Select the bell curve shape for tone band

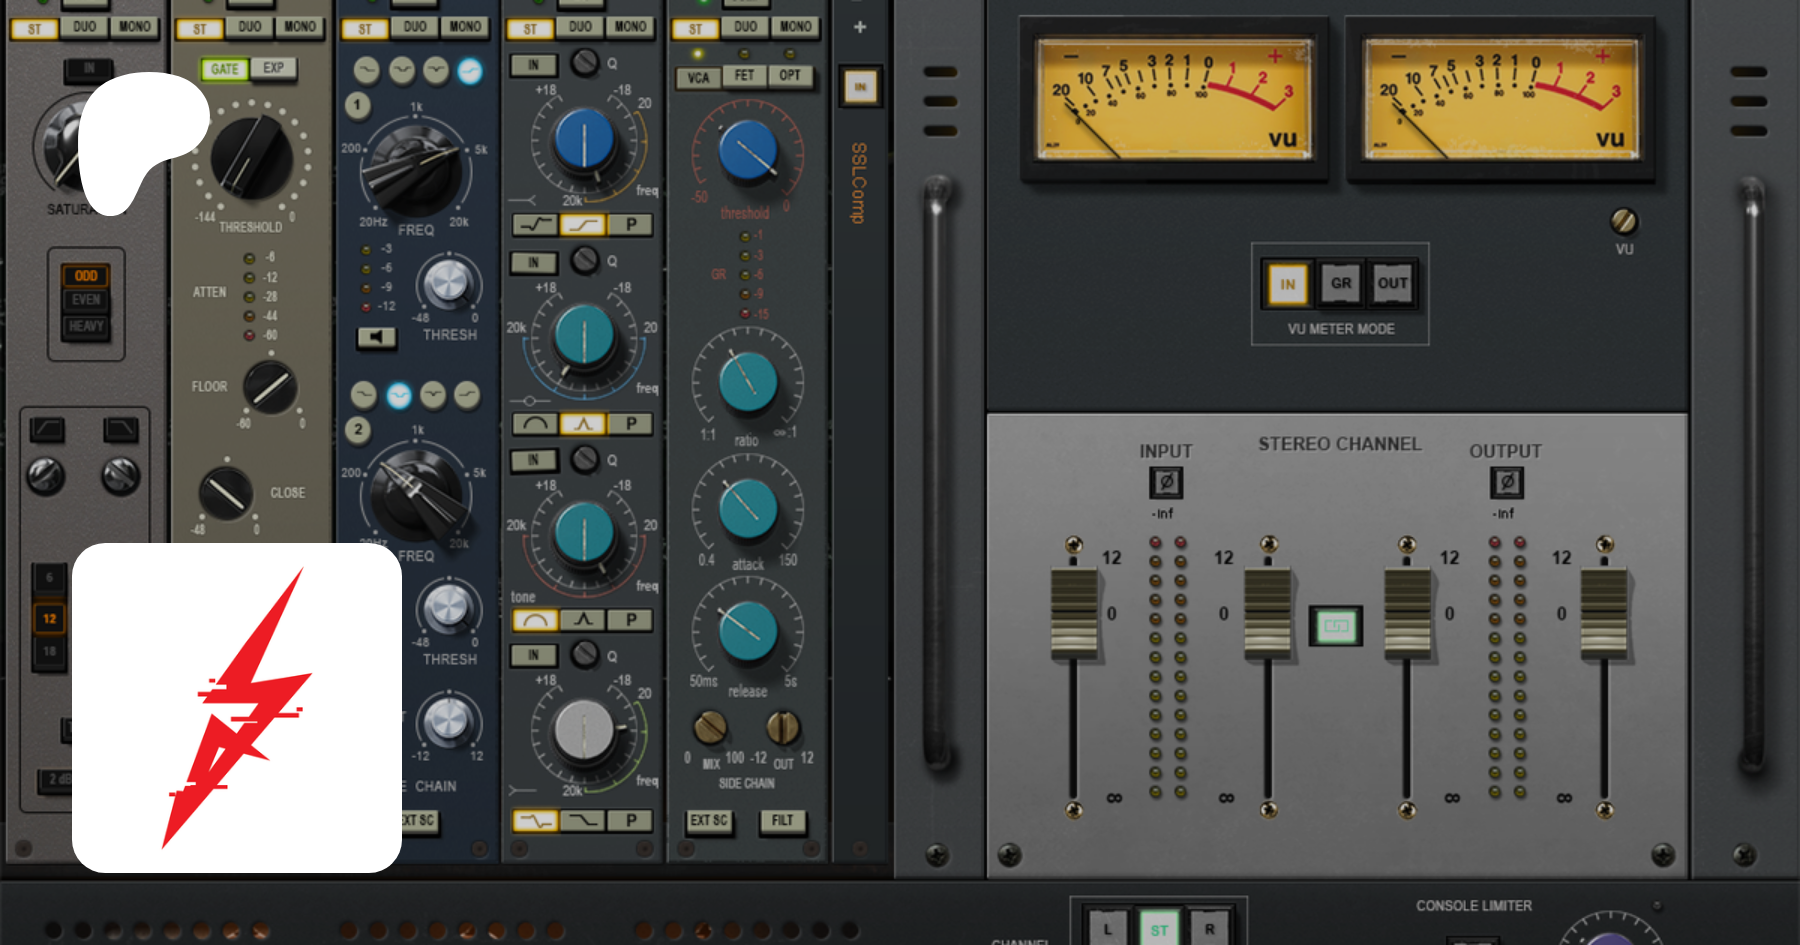[x=535, y=620]
